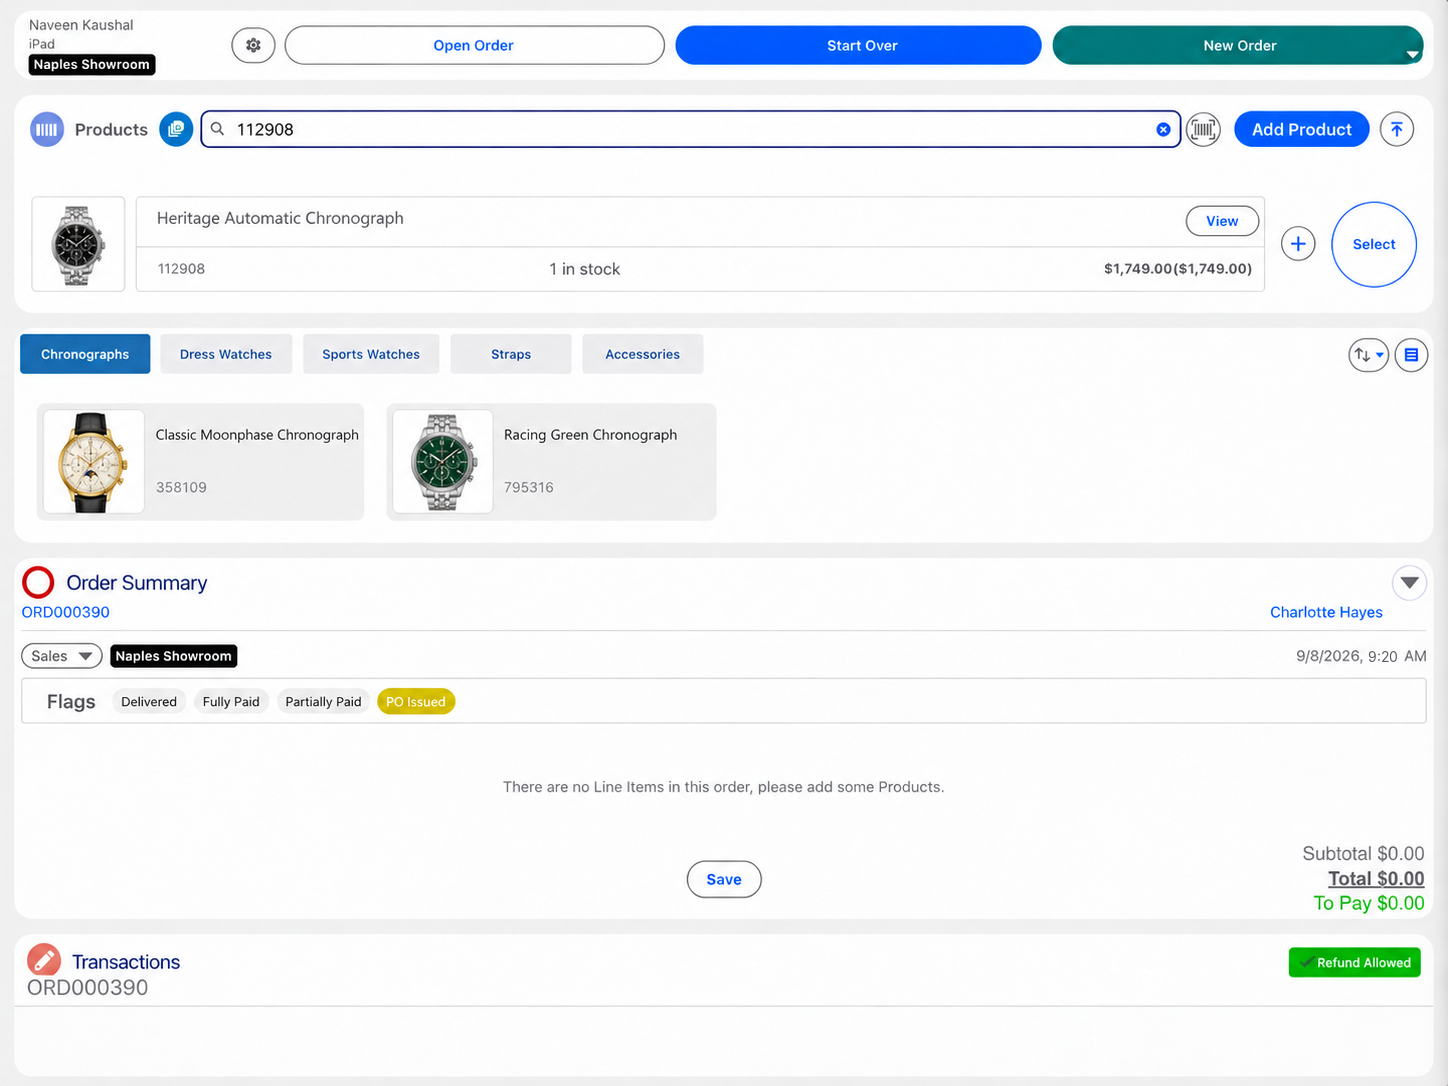
Task: Click View on Heritage Automatic Chronograph
Action: pyautogui.click(x=1222, y=221)
